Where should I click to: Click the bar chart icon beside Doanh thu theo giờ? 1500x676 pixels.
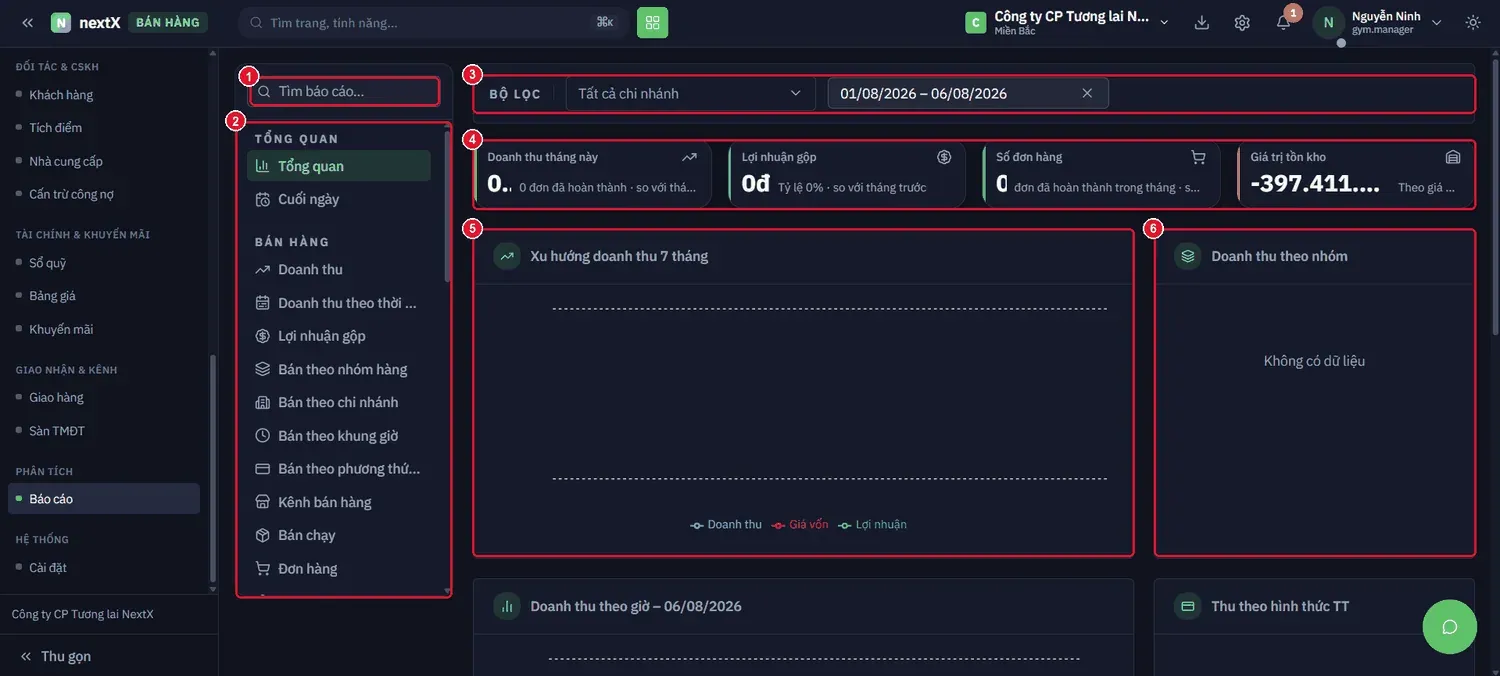[x=507, y=606]
